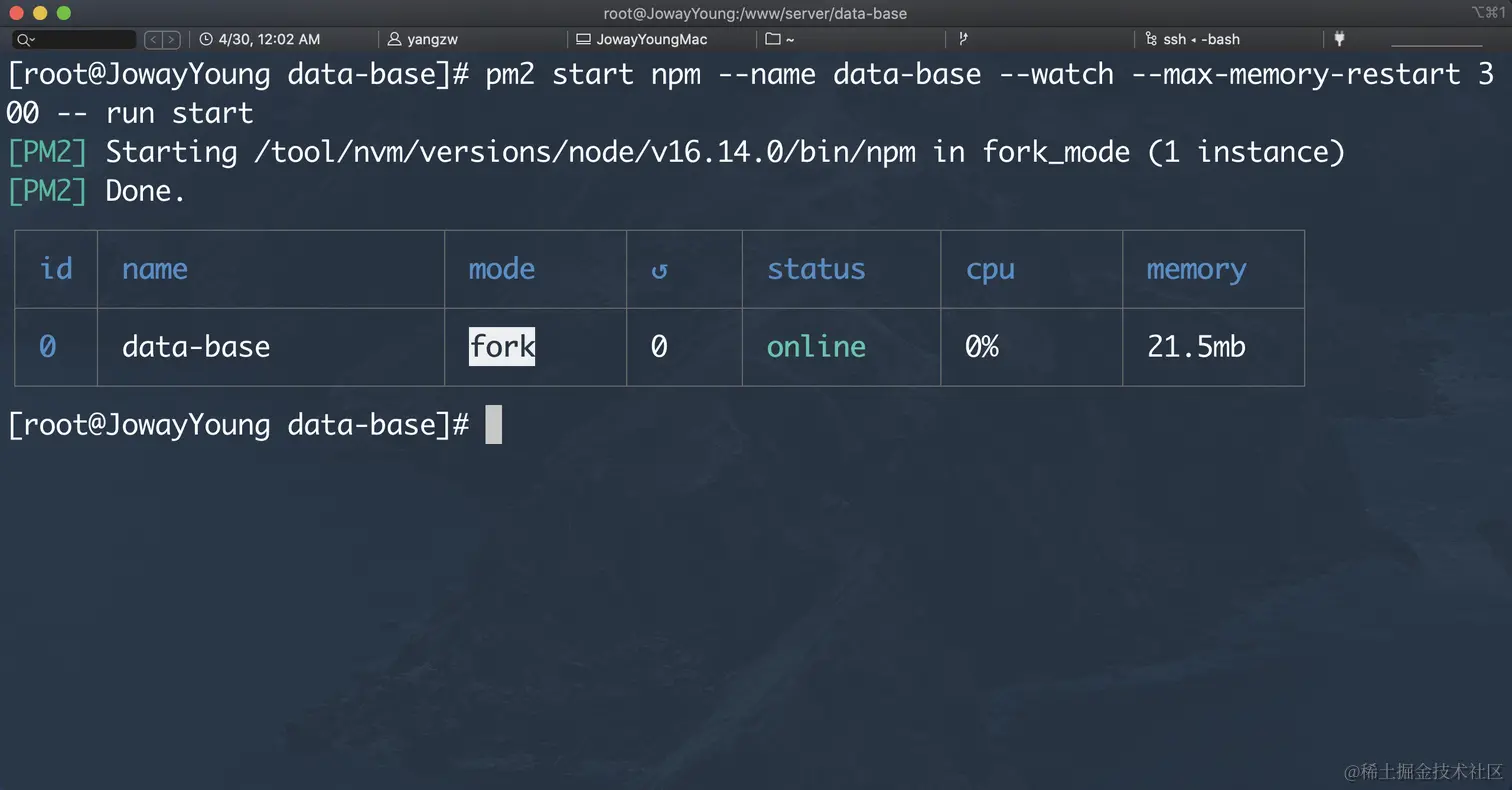The width and height of the screenshot is (1512, 790).
Task: Go to previous search result arrow
Action: click(153, 40)
